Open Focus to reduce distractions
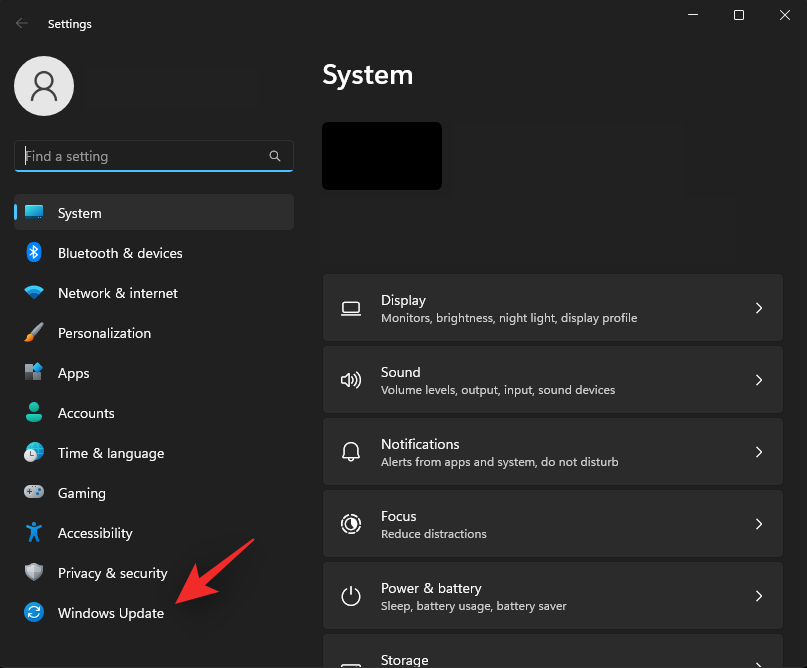The width and height of the screenshot is (807, 668). [553, 524]
